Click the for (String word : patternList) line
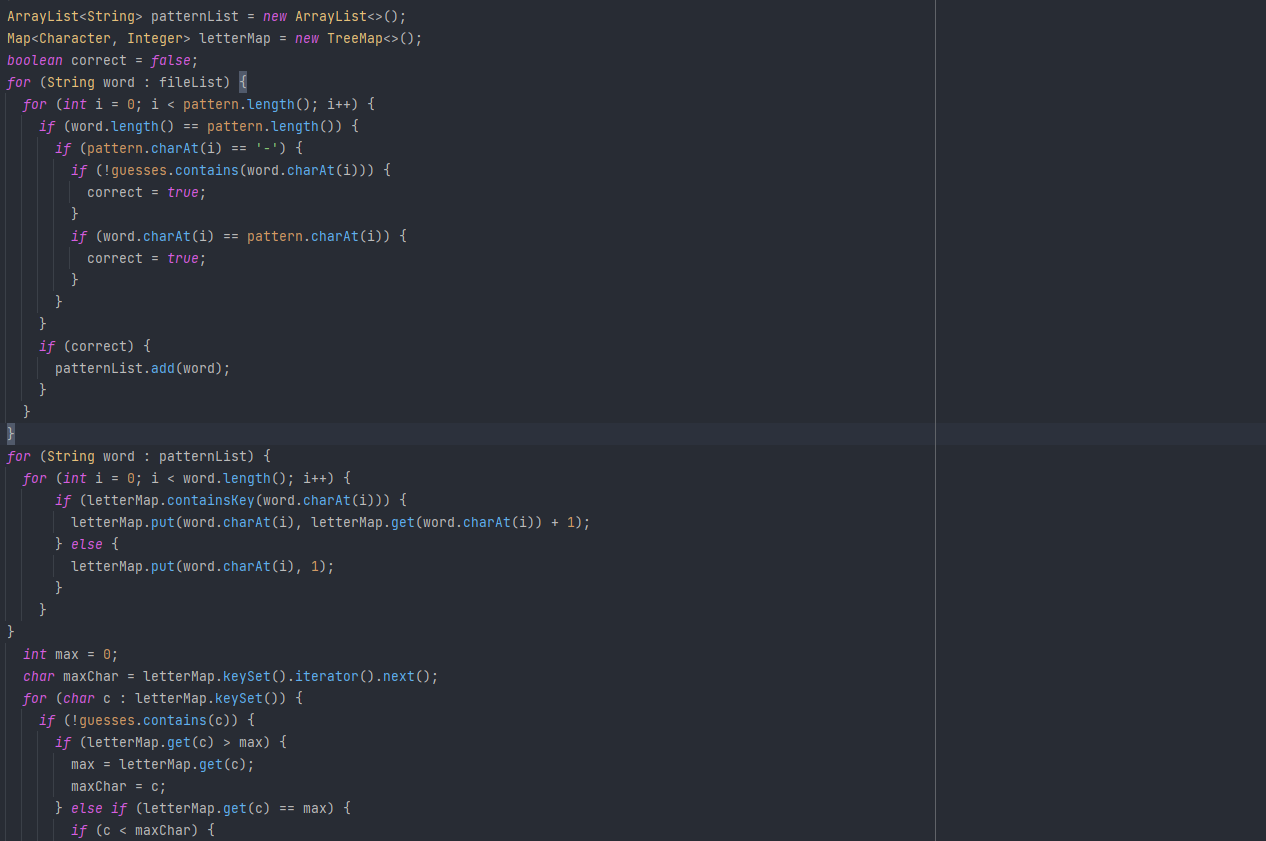The image size is (1266, 841). click(139, 456)
